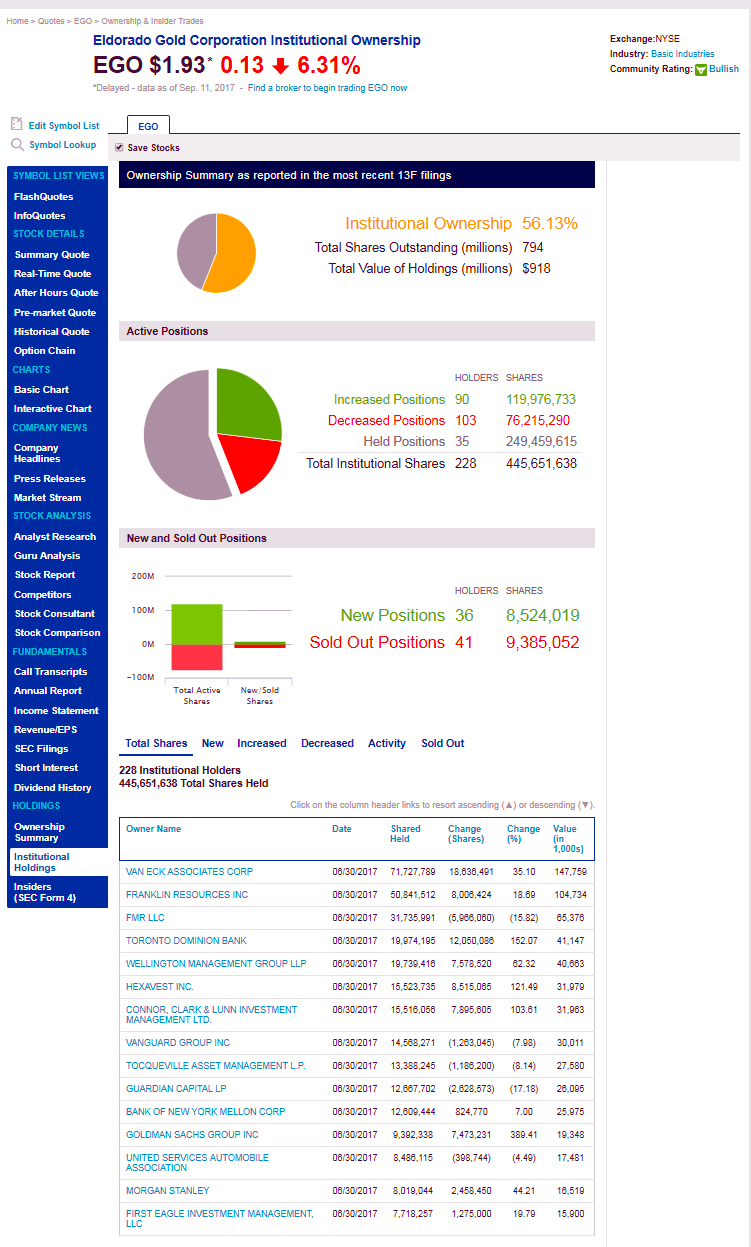
Task: Open VAN ECK ASSOCIATES CORP link
Action: coord(189,872)
